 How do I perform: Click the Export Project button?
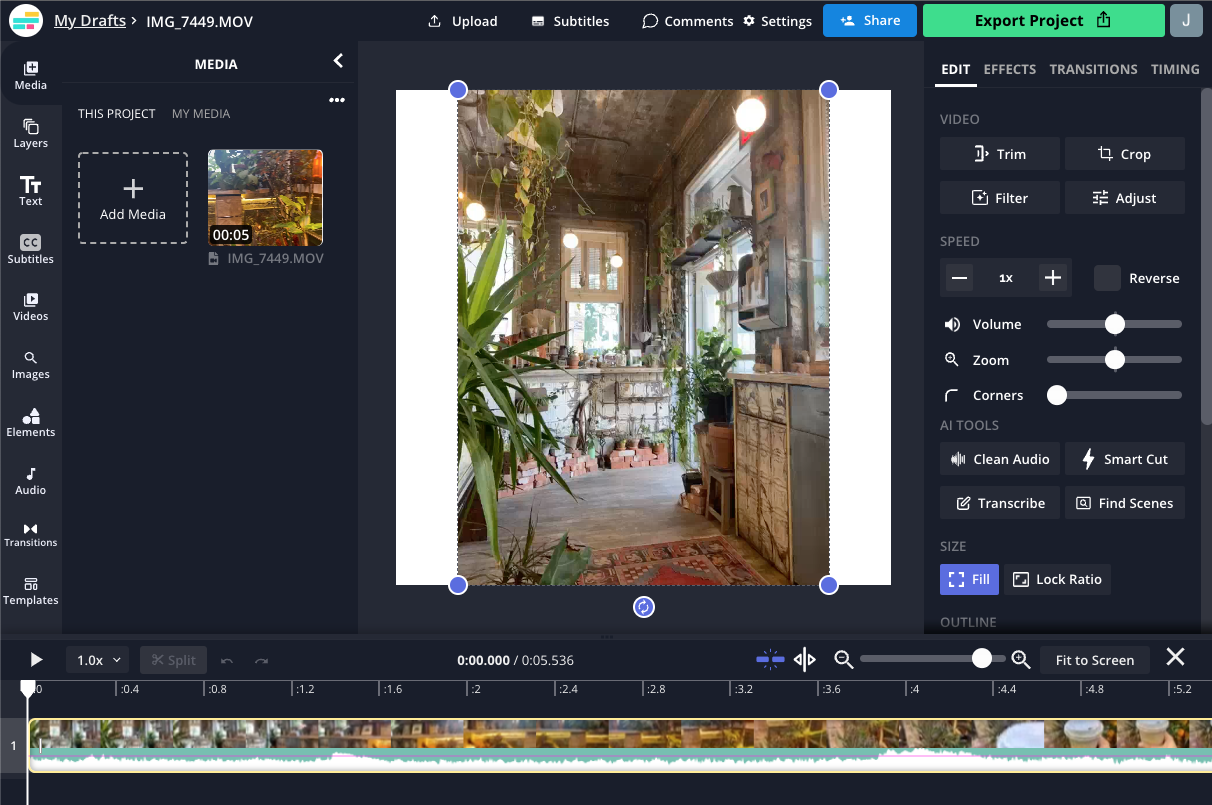(x=1043, y=20)
